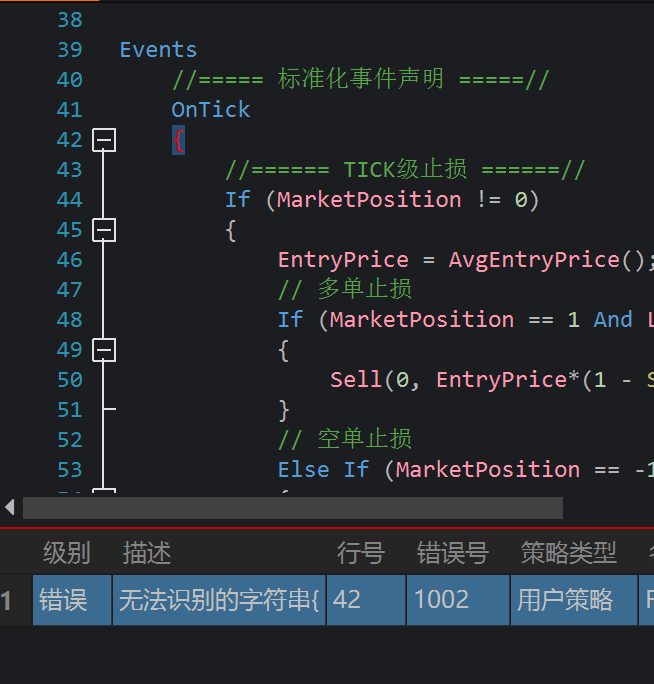Place cursor on OnTick keyword
This screenshot has height=684, width=654.
pos(211,110)
